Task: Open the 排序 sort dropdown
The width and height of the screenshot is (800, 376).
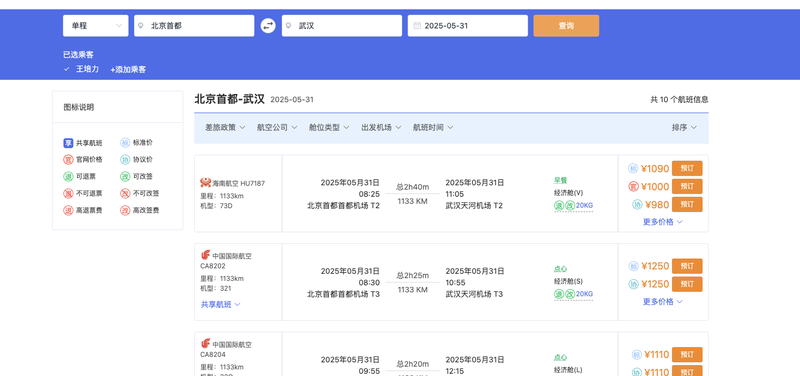Action: (x=684, y=128)
